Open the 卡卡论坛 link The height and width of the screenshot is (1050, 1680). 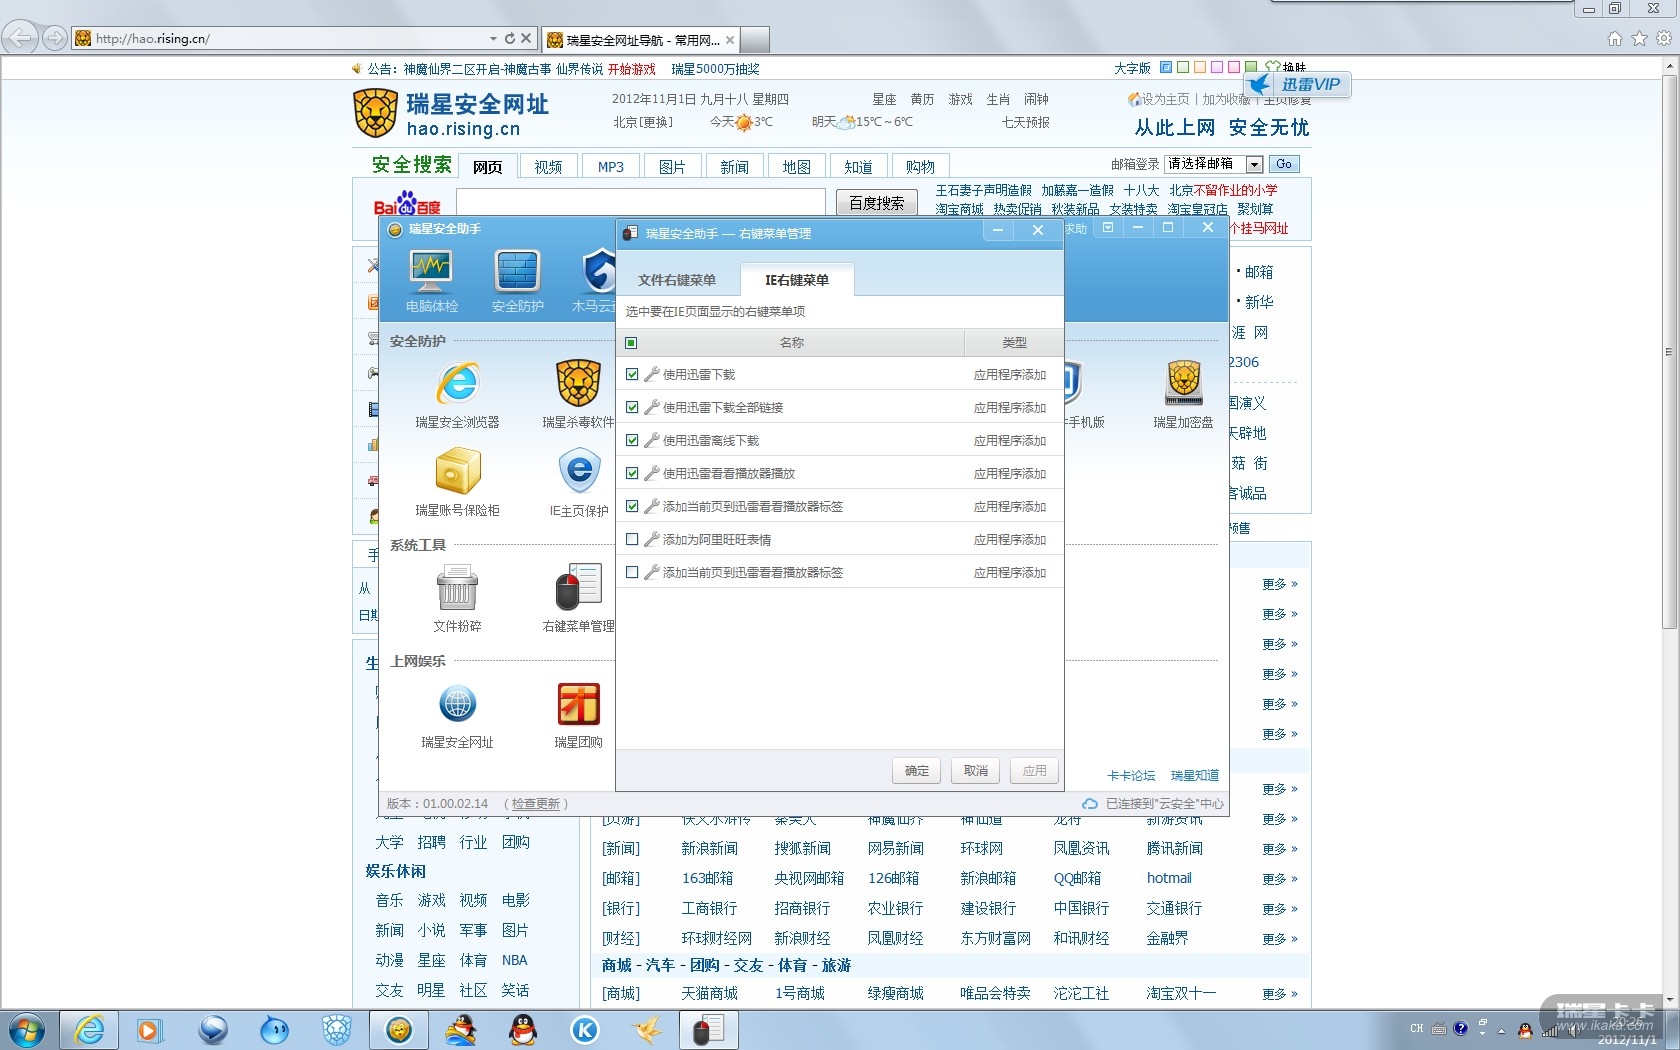(x=1131, y=776)
